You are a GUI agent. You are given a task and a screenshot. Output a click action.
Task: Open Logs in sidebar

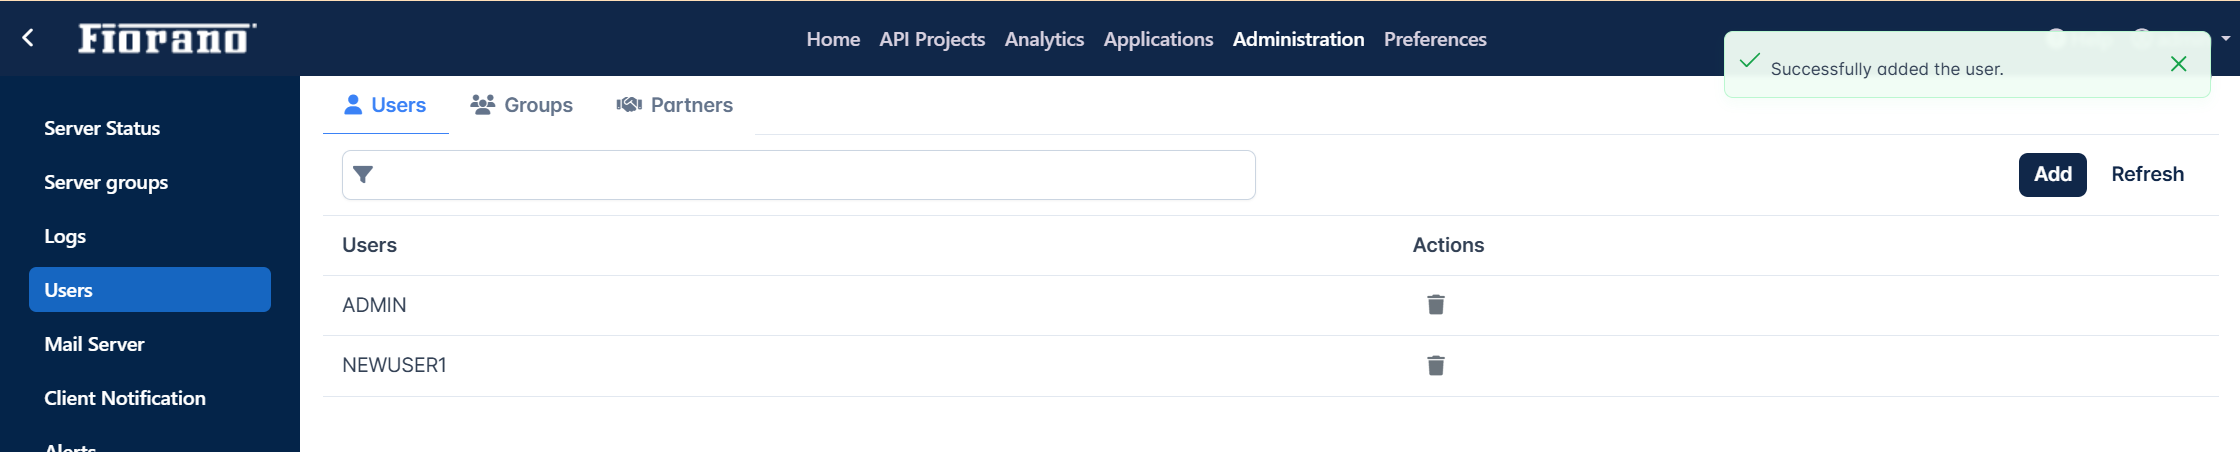click(65, 236)
